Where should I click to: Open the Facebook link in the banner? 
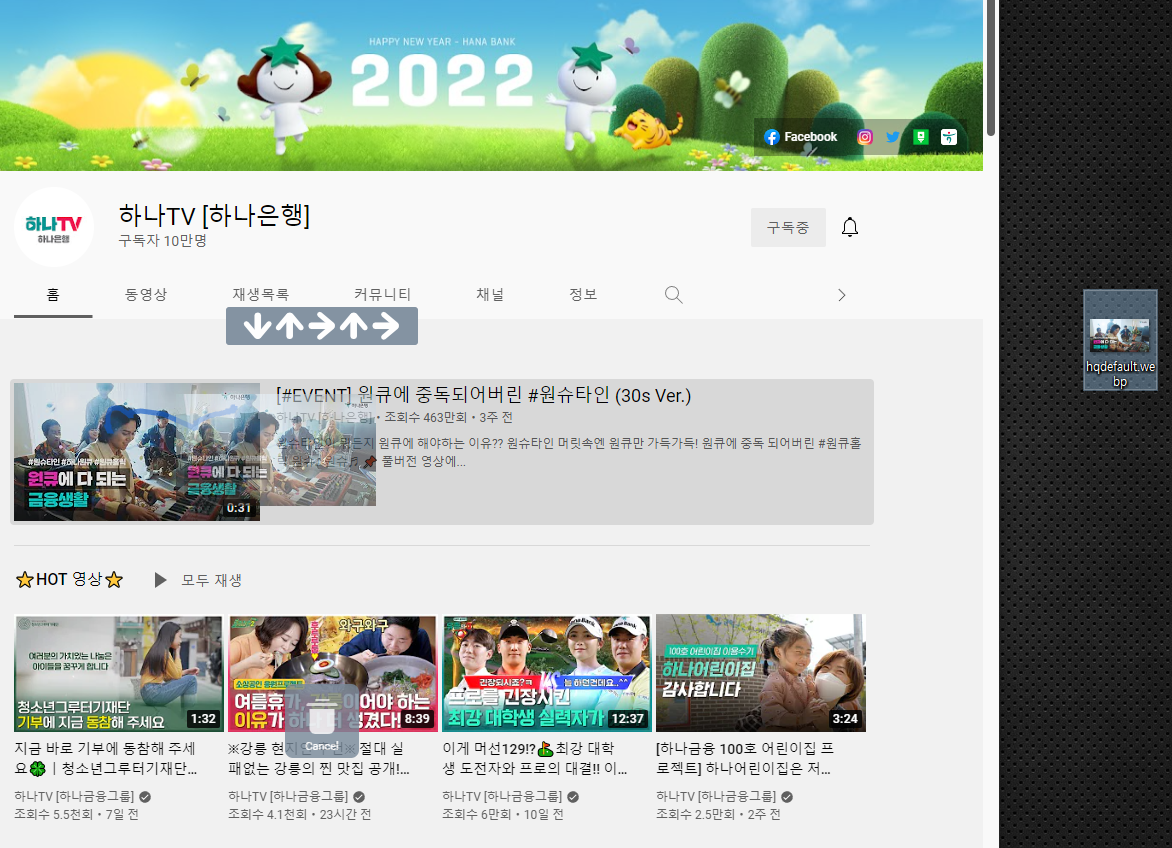click(801, 137)
